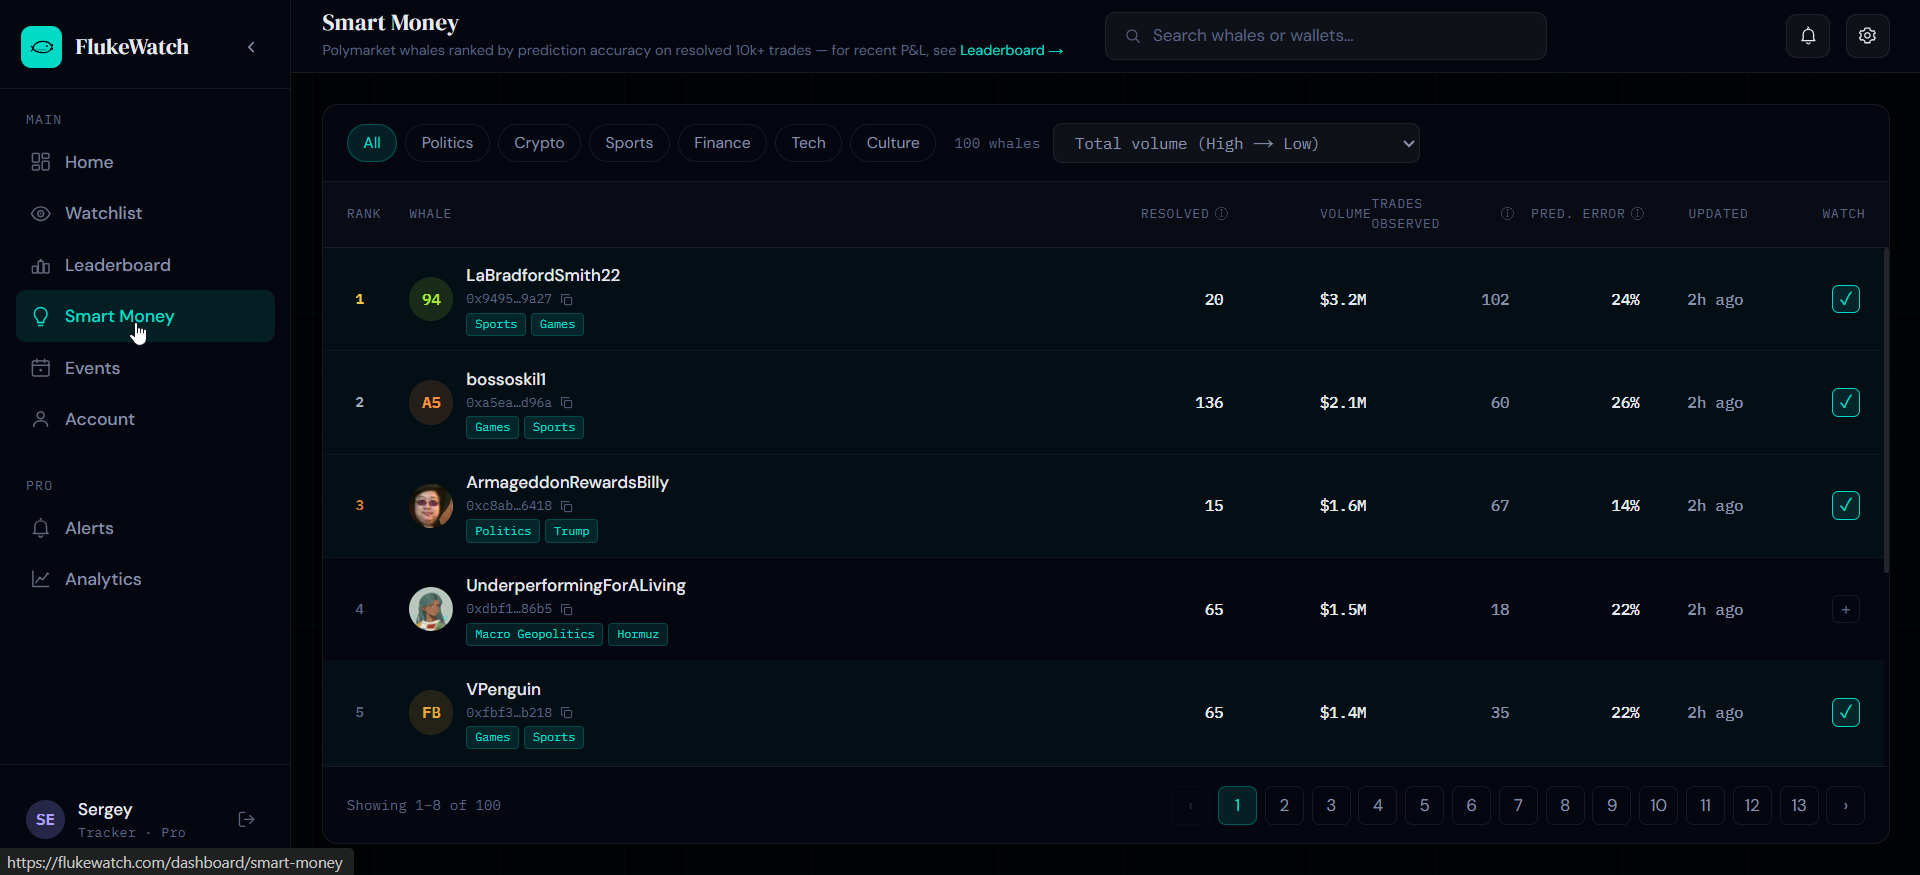
Task: Open Pro Alerts in sidebar
Action: [145, 528]
